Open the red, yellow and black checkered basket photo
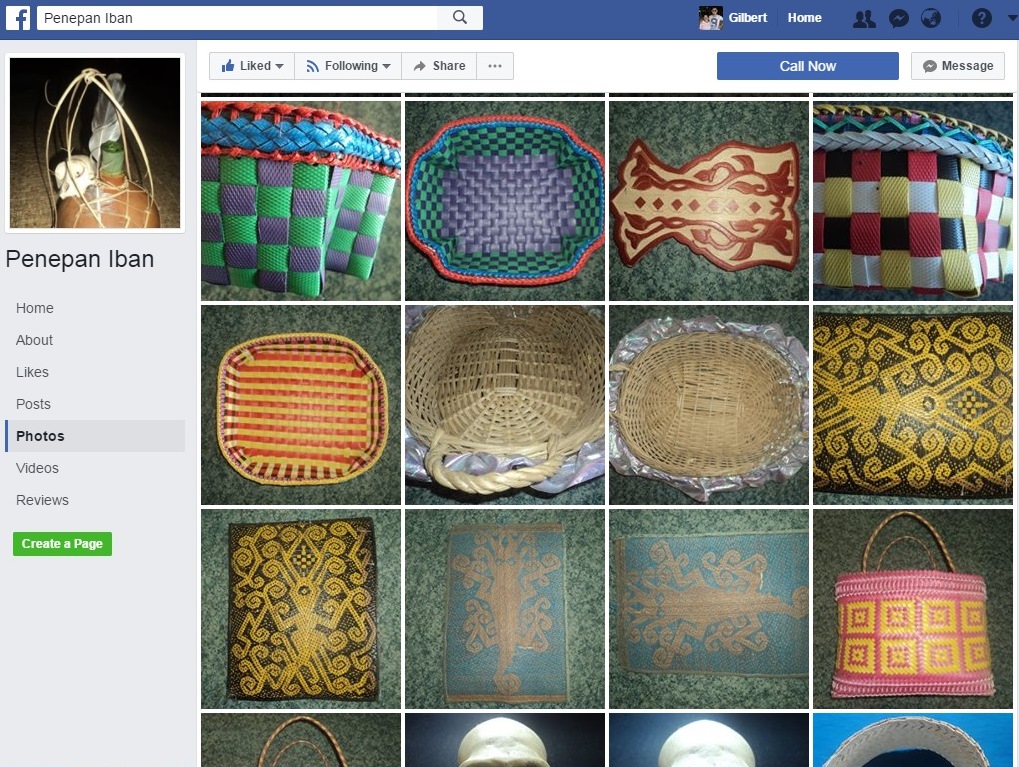The image size is (1019, 767). [913, 201]
